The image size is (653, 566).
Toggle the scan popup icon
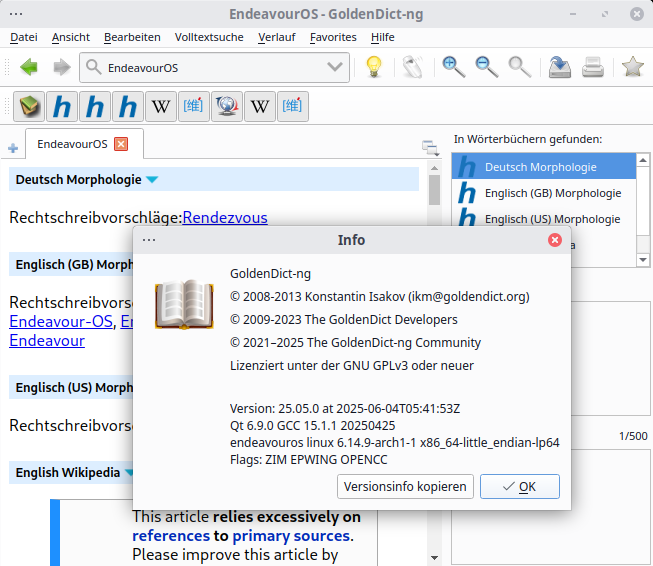pos(413,67)
